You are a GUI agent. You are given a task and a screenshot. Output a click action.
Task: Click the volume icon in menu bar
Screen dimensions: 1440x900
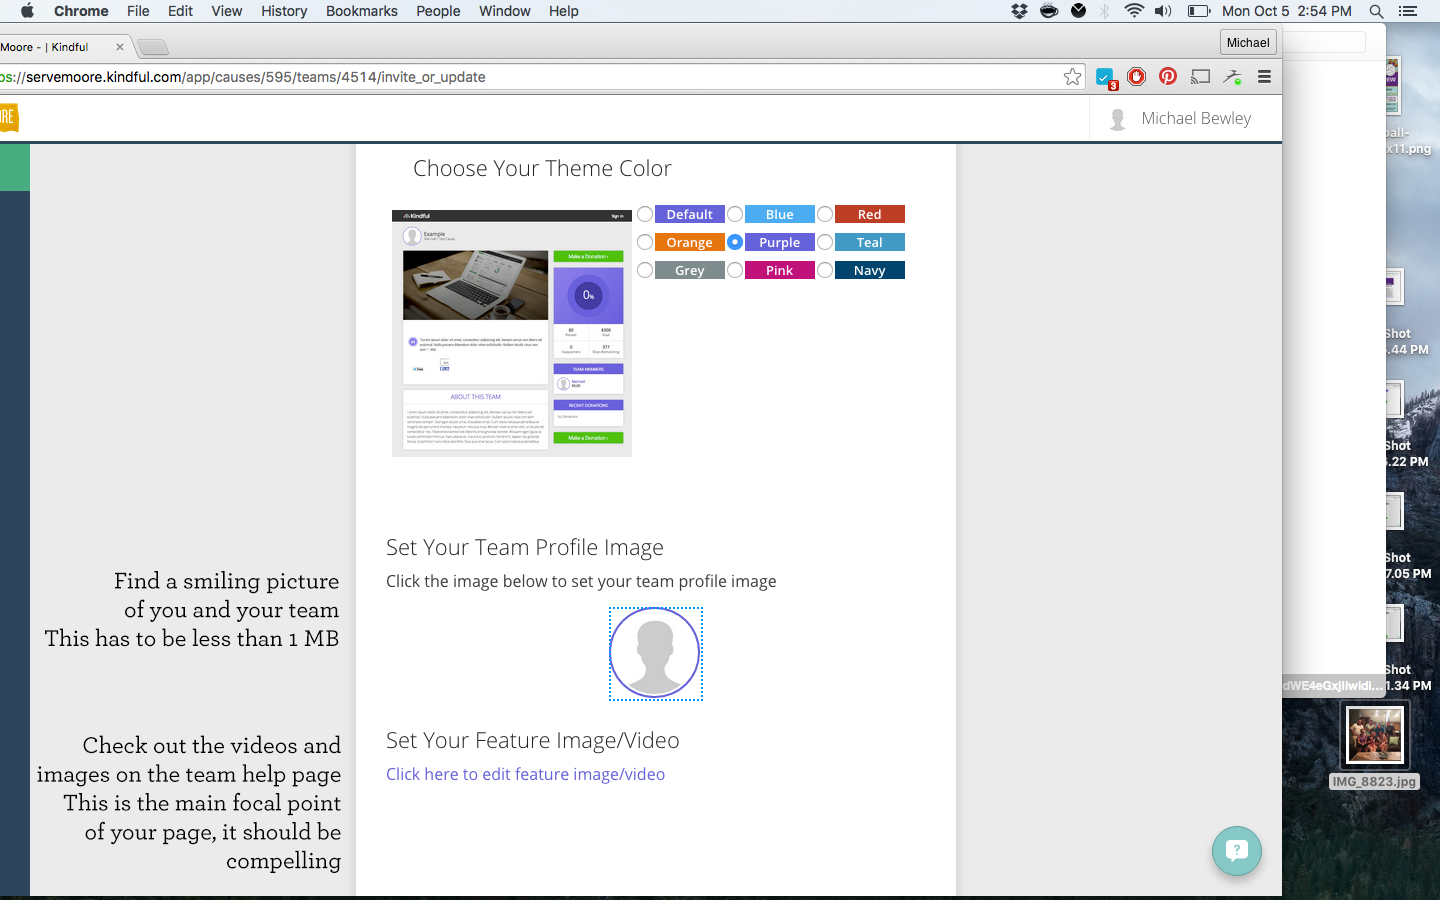pyautogui.click(x=1163, y=11)
